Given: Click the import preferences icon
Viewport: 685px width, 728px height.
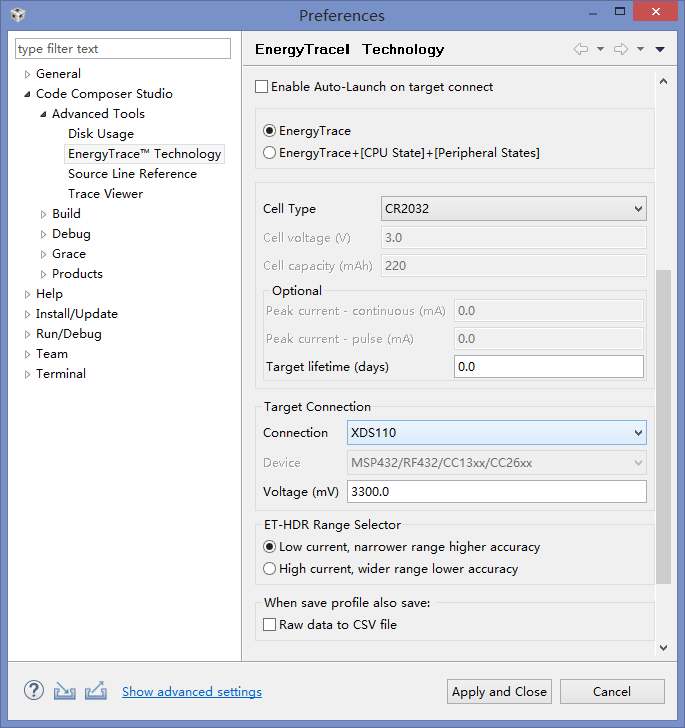Looking at the screenshot, I should [x=65, y=691].
